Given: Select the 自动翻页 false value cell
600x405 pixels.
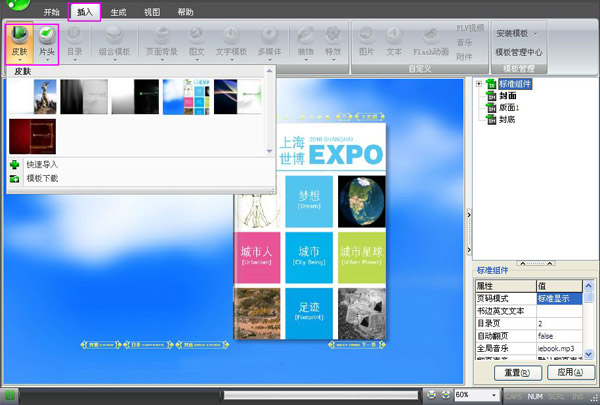Looking at the screenshot, I should pyautogui.click(x=559, y=336).
